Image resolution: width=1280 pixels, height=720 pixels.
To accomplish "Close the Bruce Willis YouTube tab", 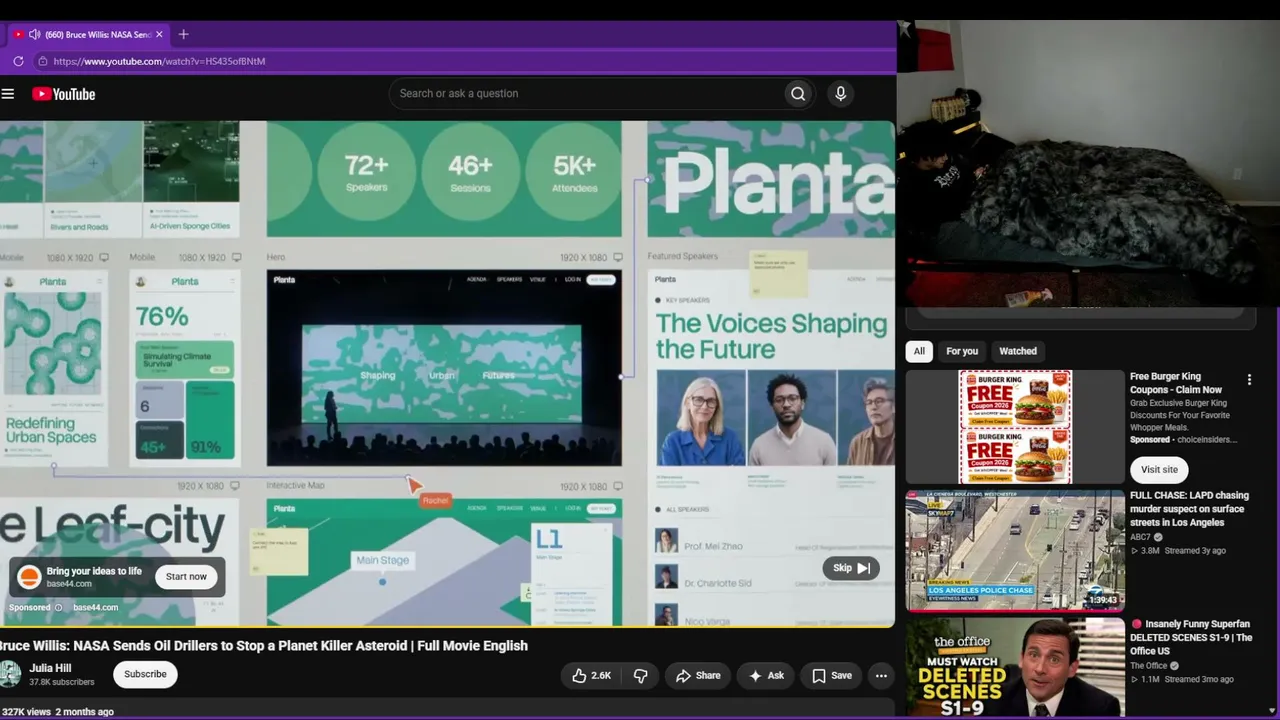I will coord(159,34).
